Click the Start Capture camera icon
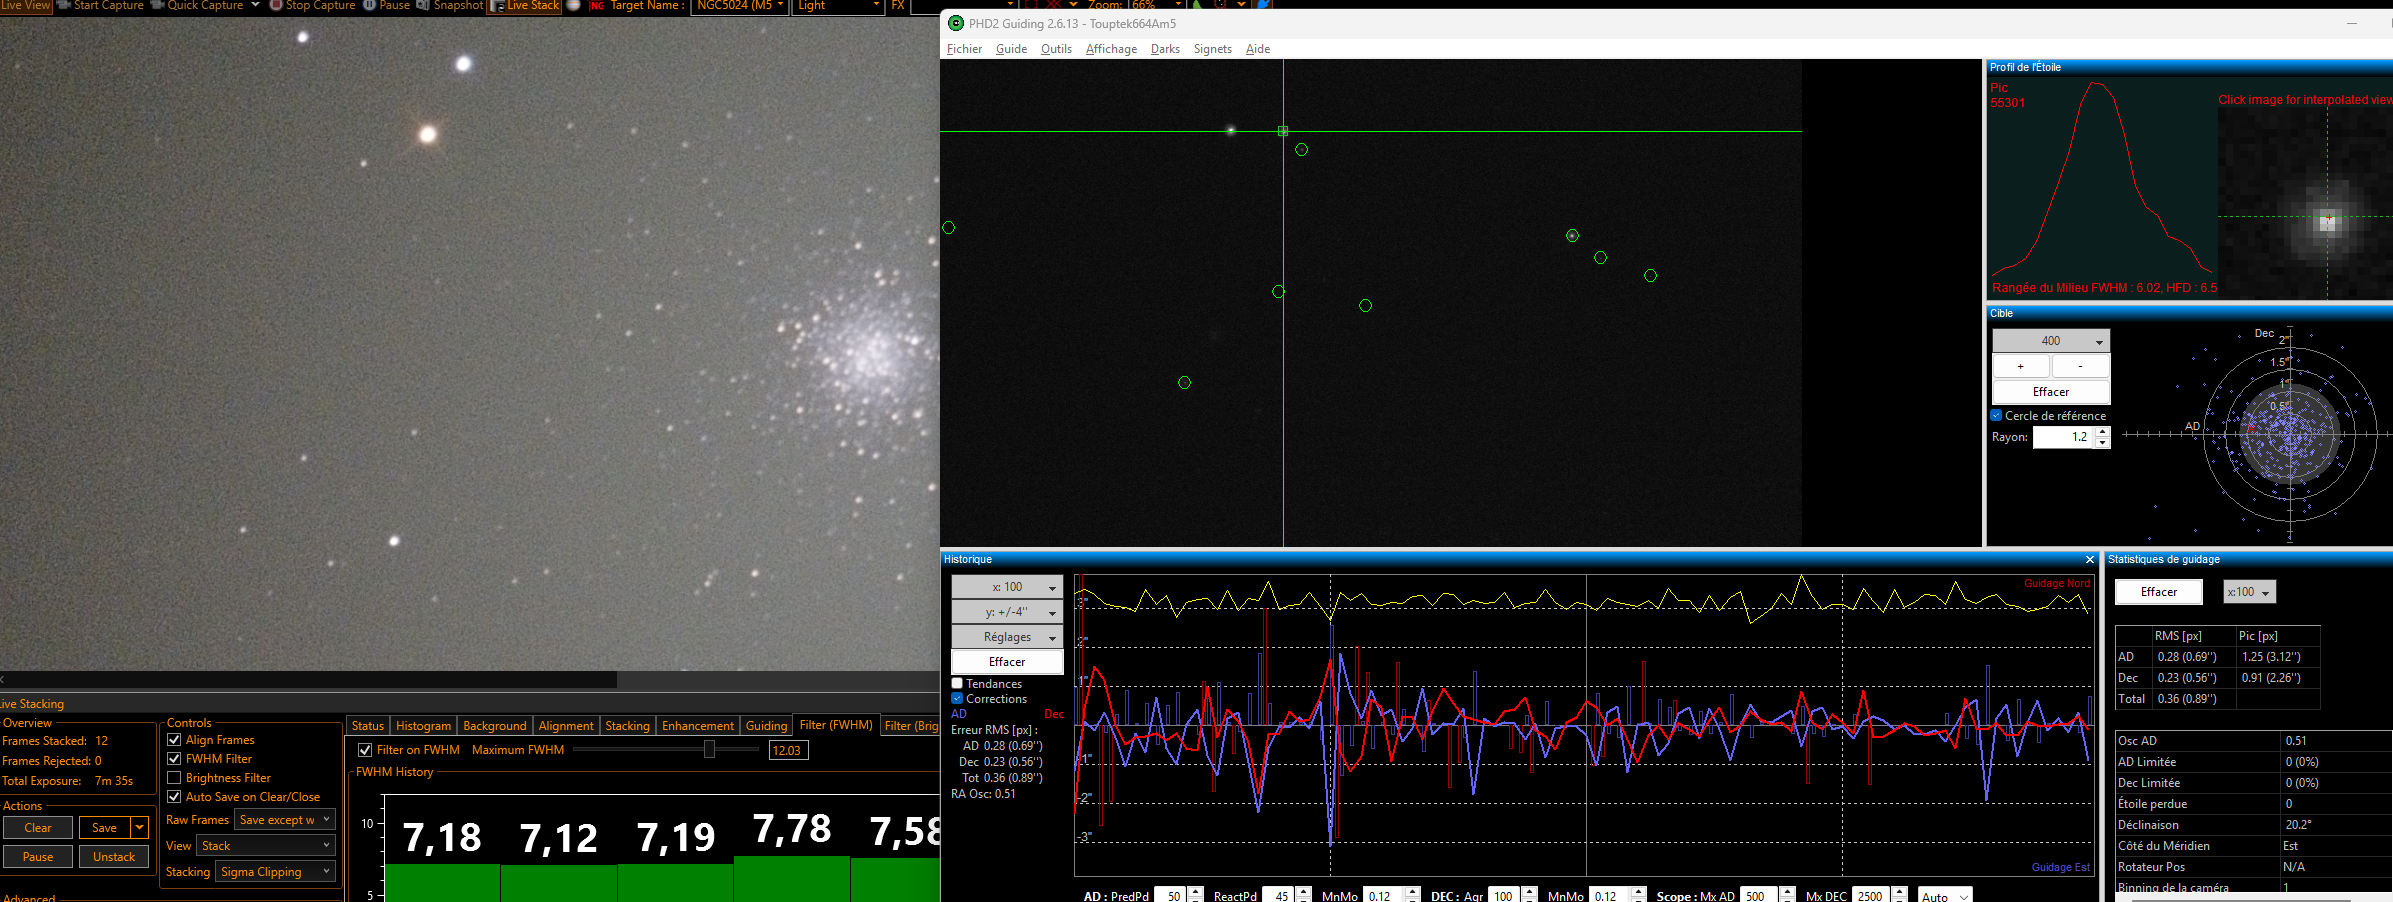The width and height of the screenshot is (2393, 902). click(64, 5)
